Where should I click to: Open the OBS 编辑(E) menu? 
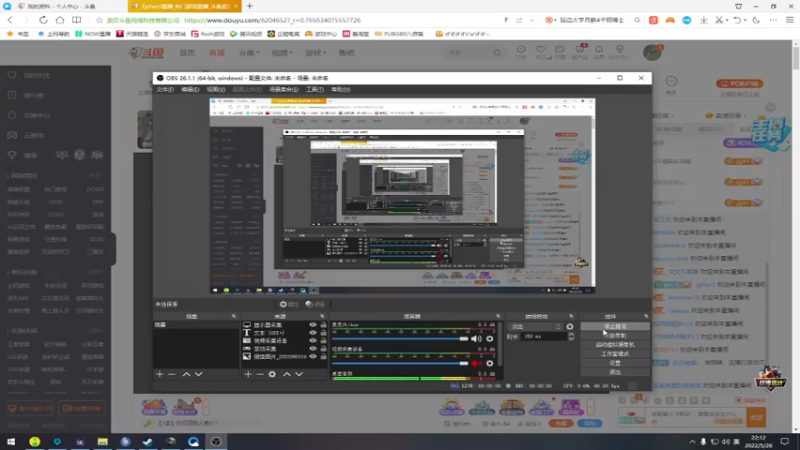[x=190, y=89]
